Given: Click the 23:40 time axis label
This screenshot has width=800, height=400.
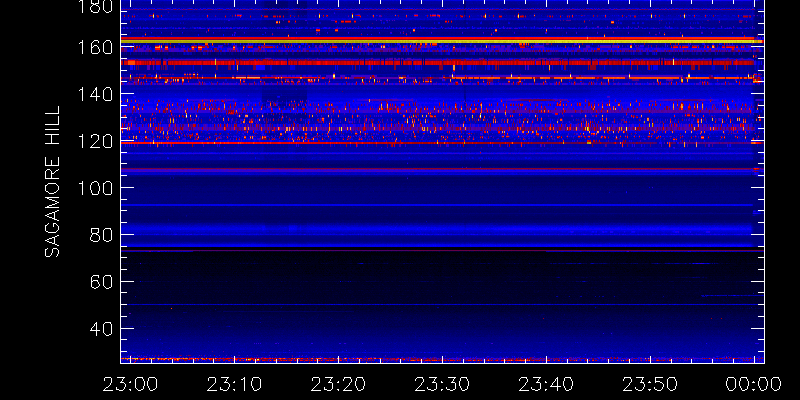Looking at the screenshot, I should click(547, 384).
